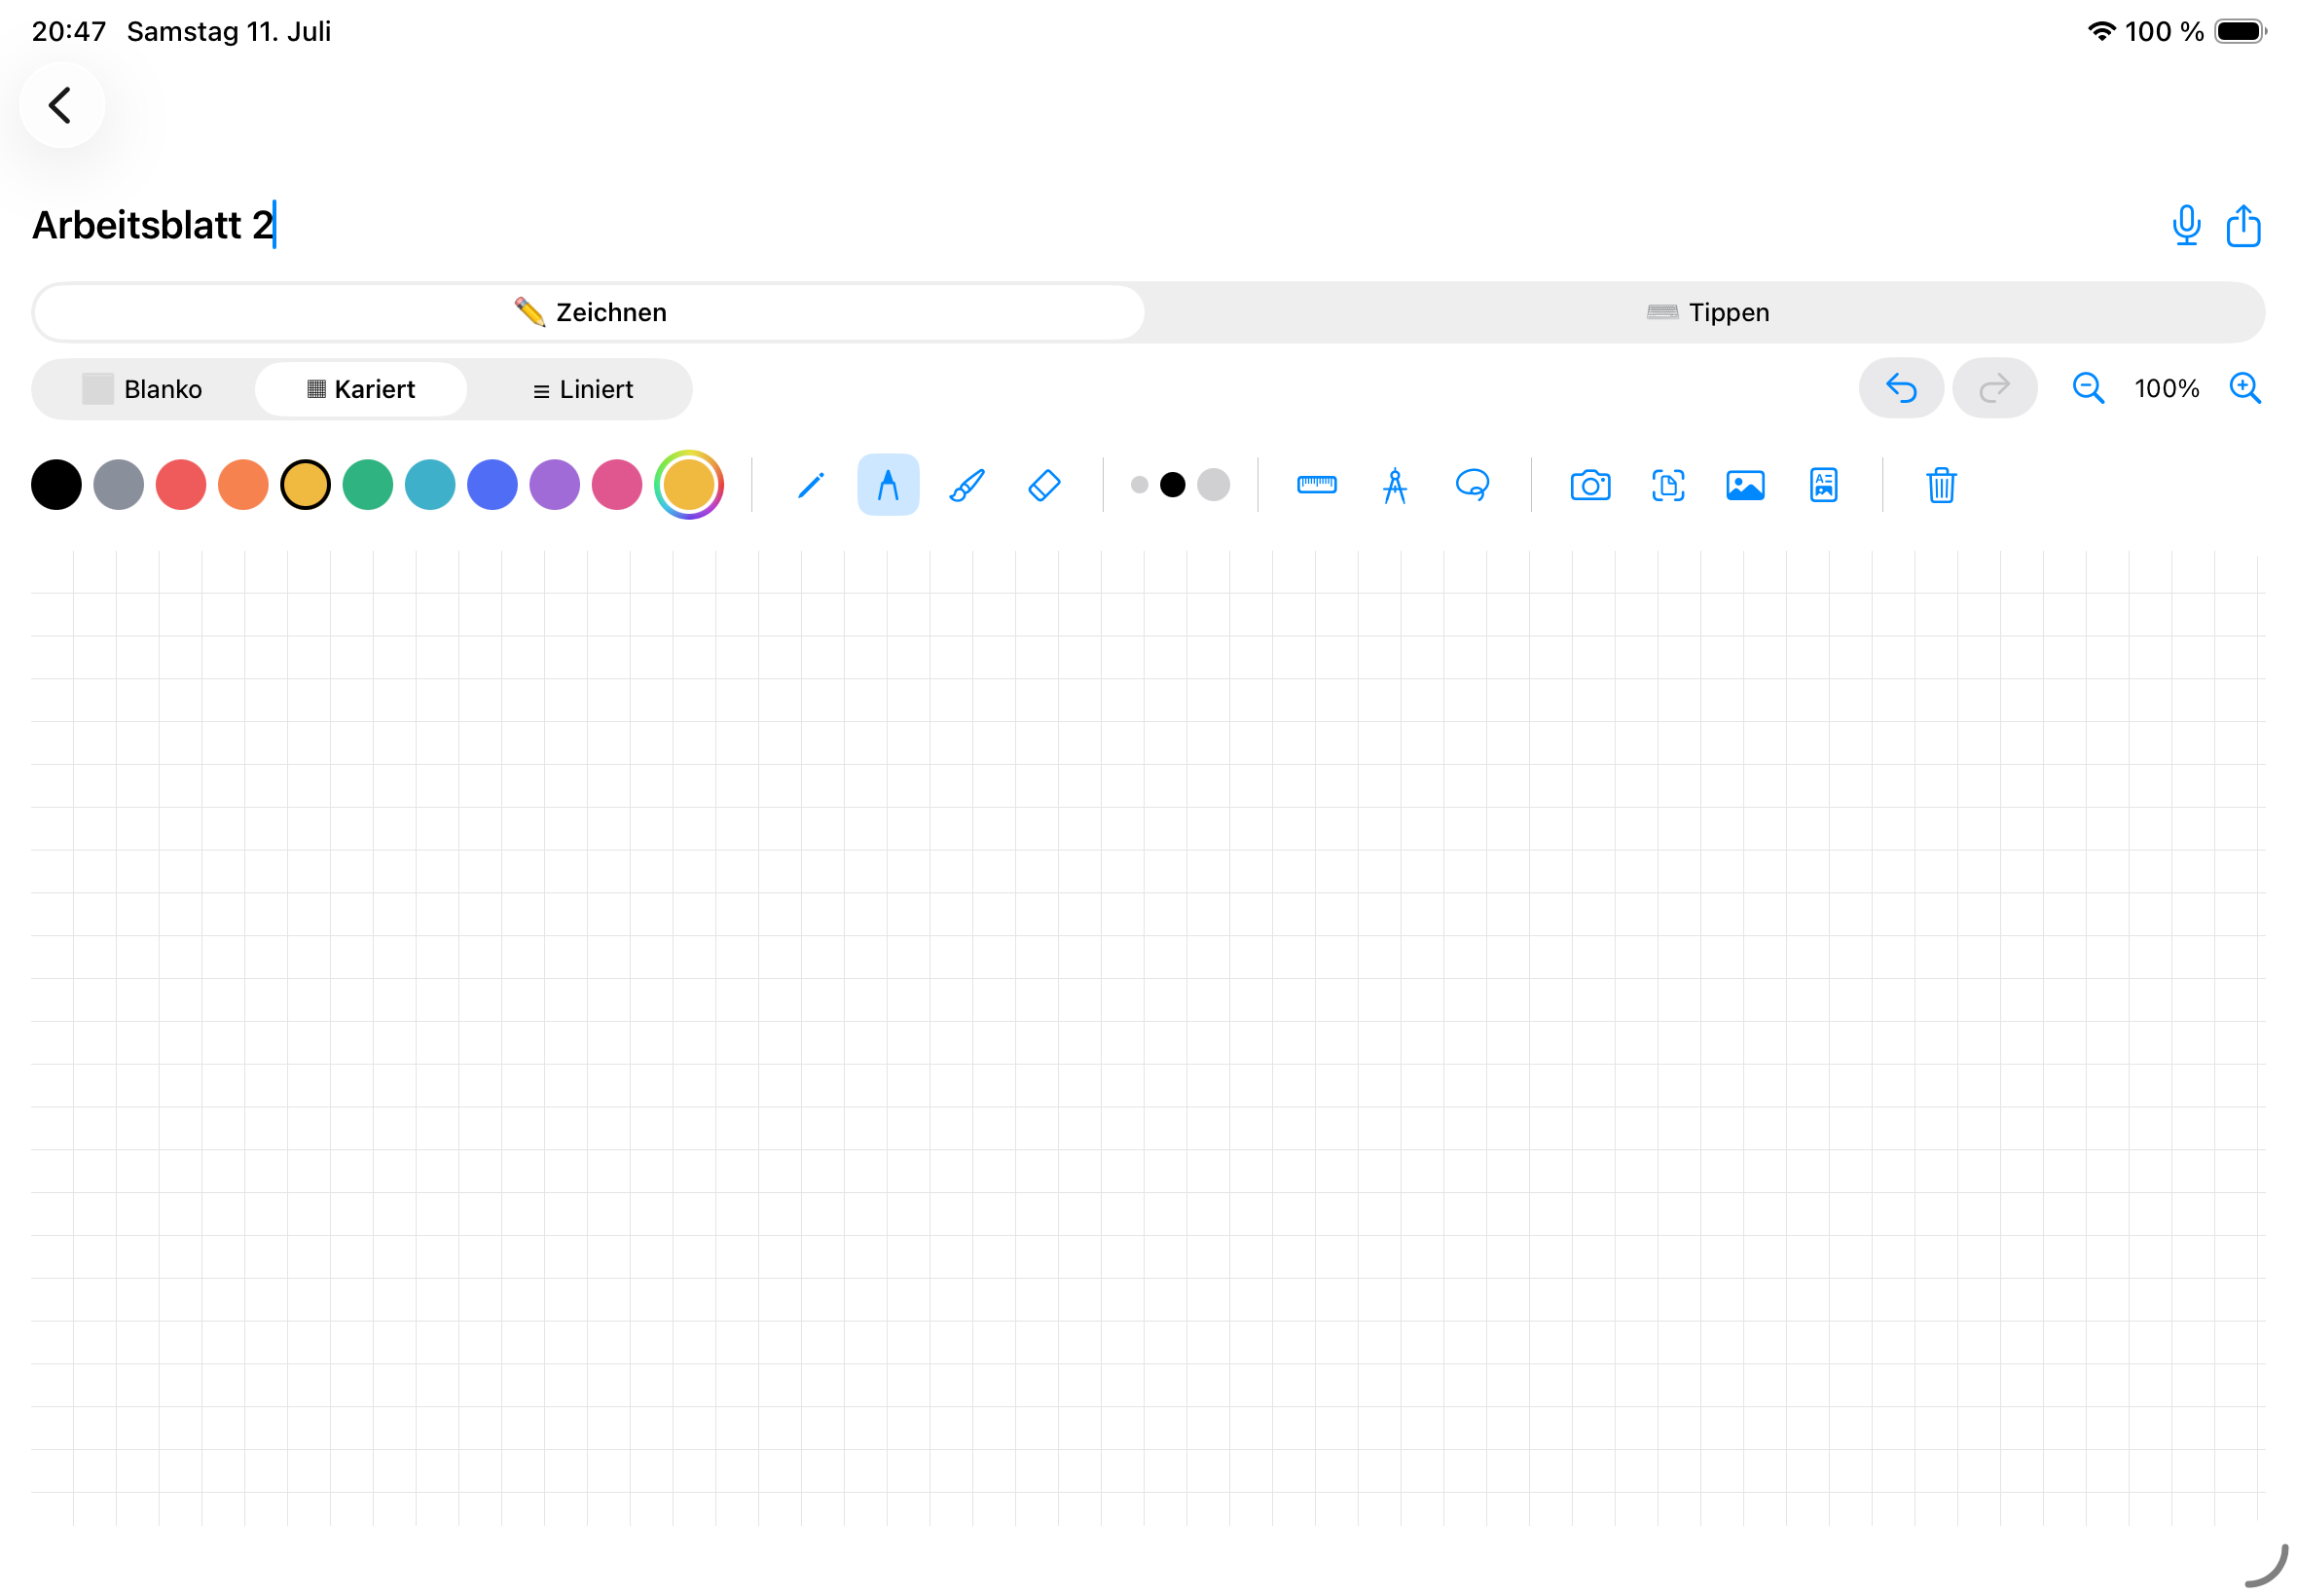The image size is (2297, 1596).
Task: Open the camera to take photo
Action: [x=1590, y=485]
